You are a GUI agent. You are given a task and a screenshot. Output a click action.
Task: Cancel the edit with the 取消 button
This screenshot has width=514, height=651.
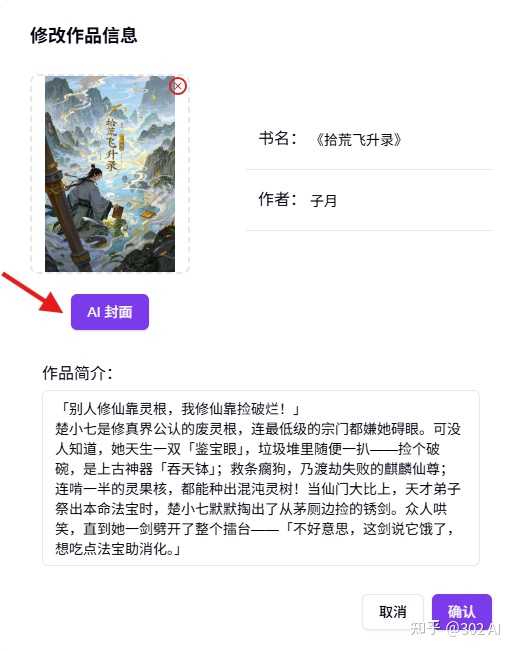(392, 612)
